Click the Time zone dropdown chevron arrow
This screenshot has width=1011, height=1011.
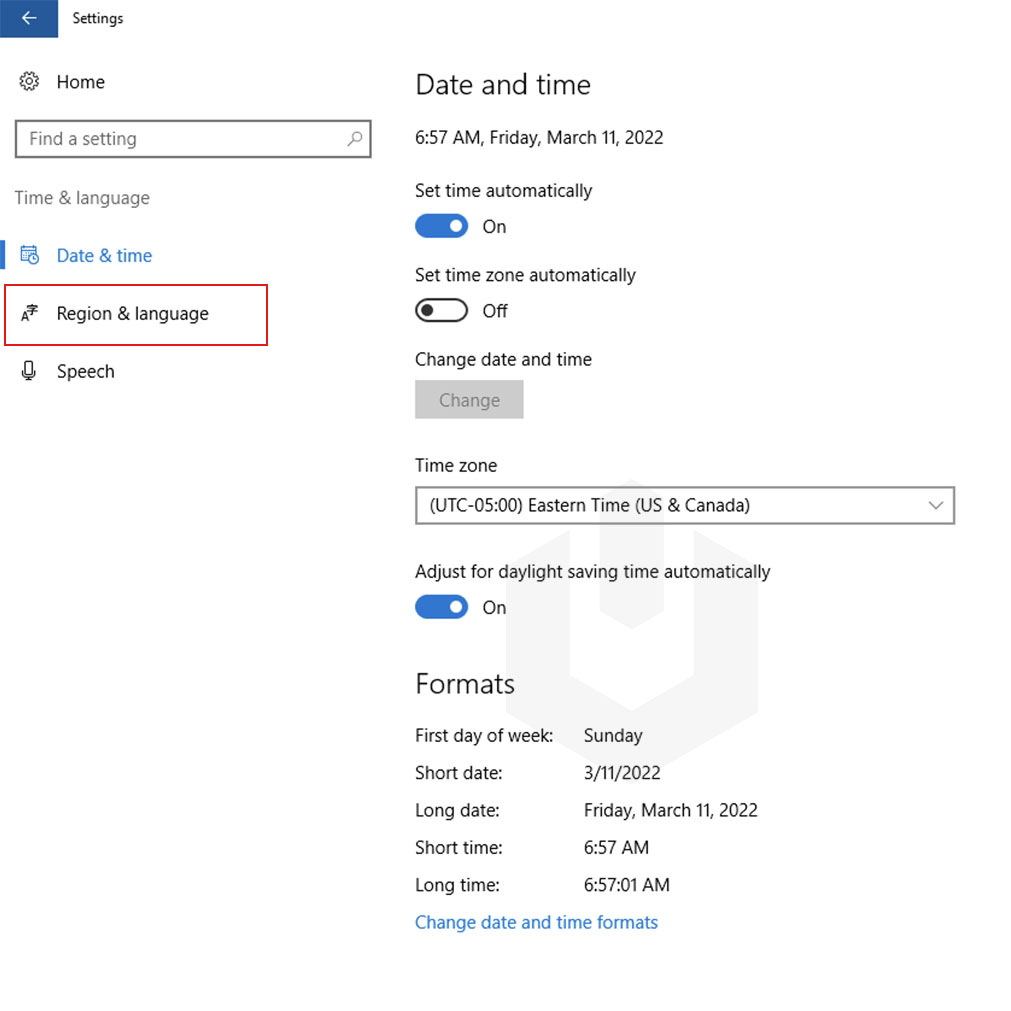click(936, 505)
